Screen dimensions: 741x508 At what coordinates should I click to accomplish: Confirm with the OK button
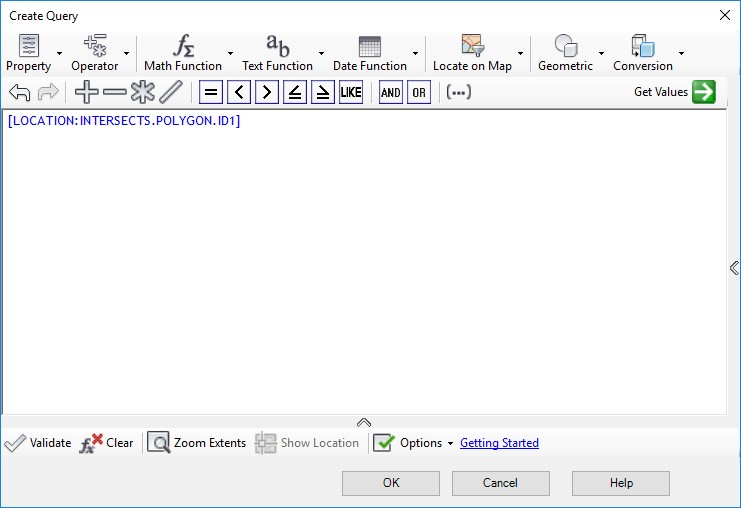(x=391, y=483)
